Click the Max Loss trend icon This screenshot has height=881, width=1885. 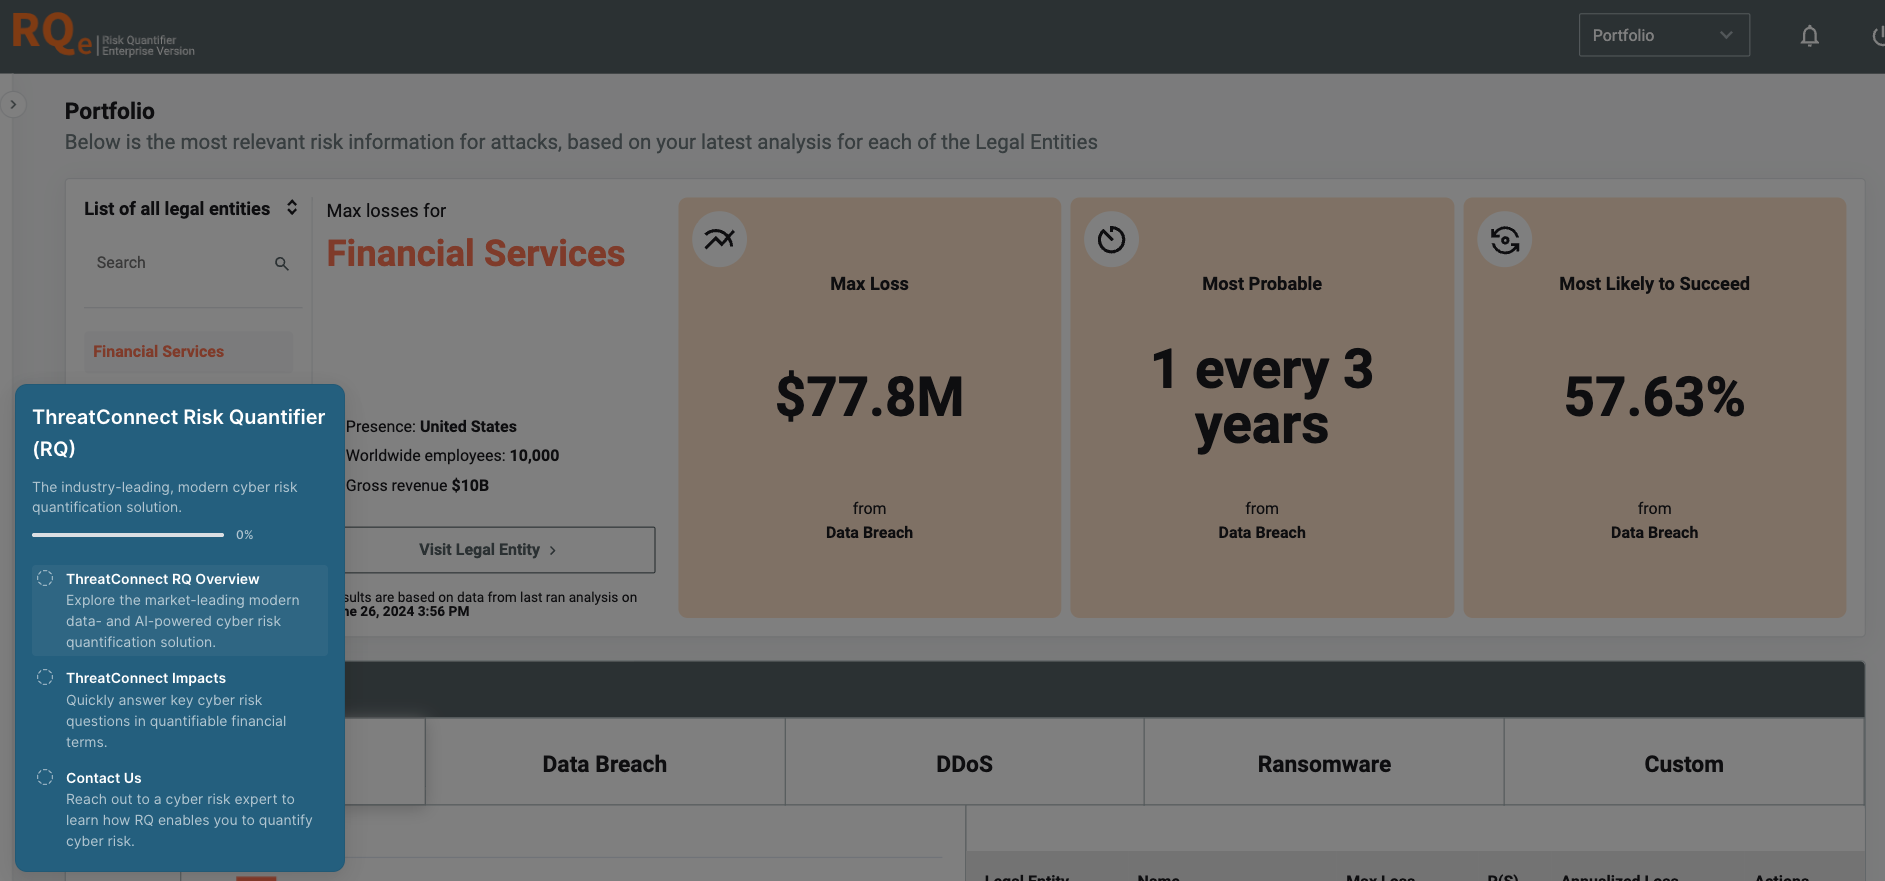(719, 239)
